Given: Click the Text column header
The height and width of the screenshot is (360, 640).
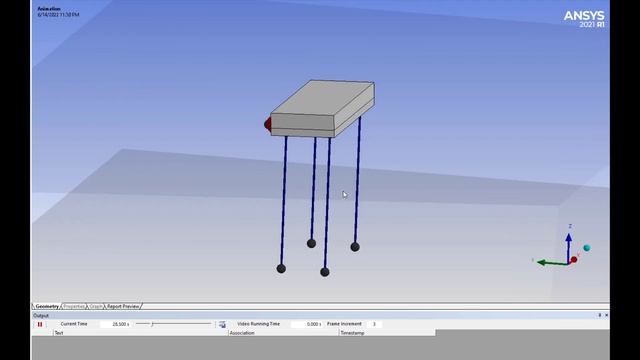Looking at the screenshot, I should [x=140, y=333].
